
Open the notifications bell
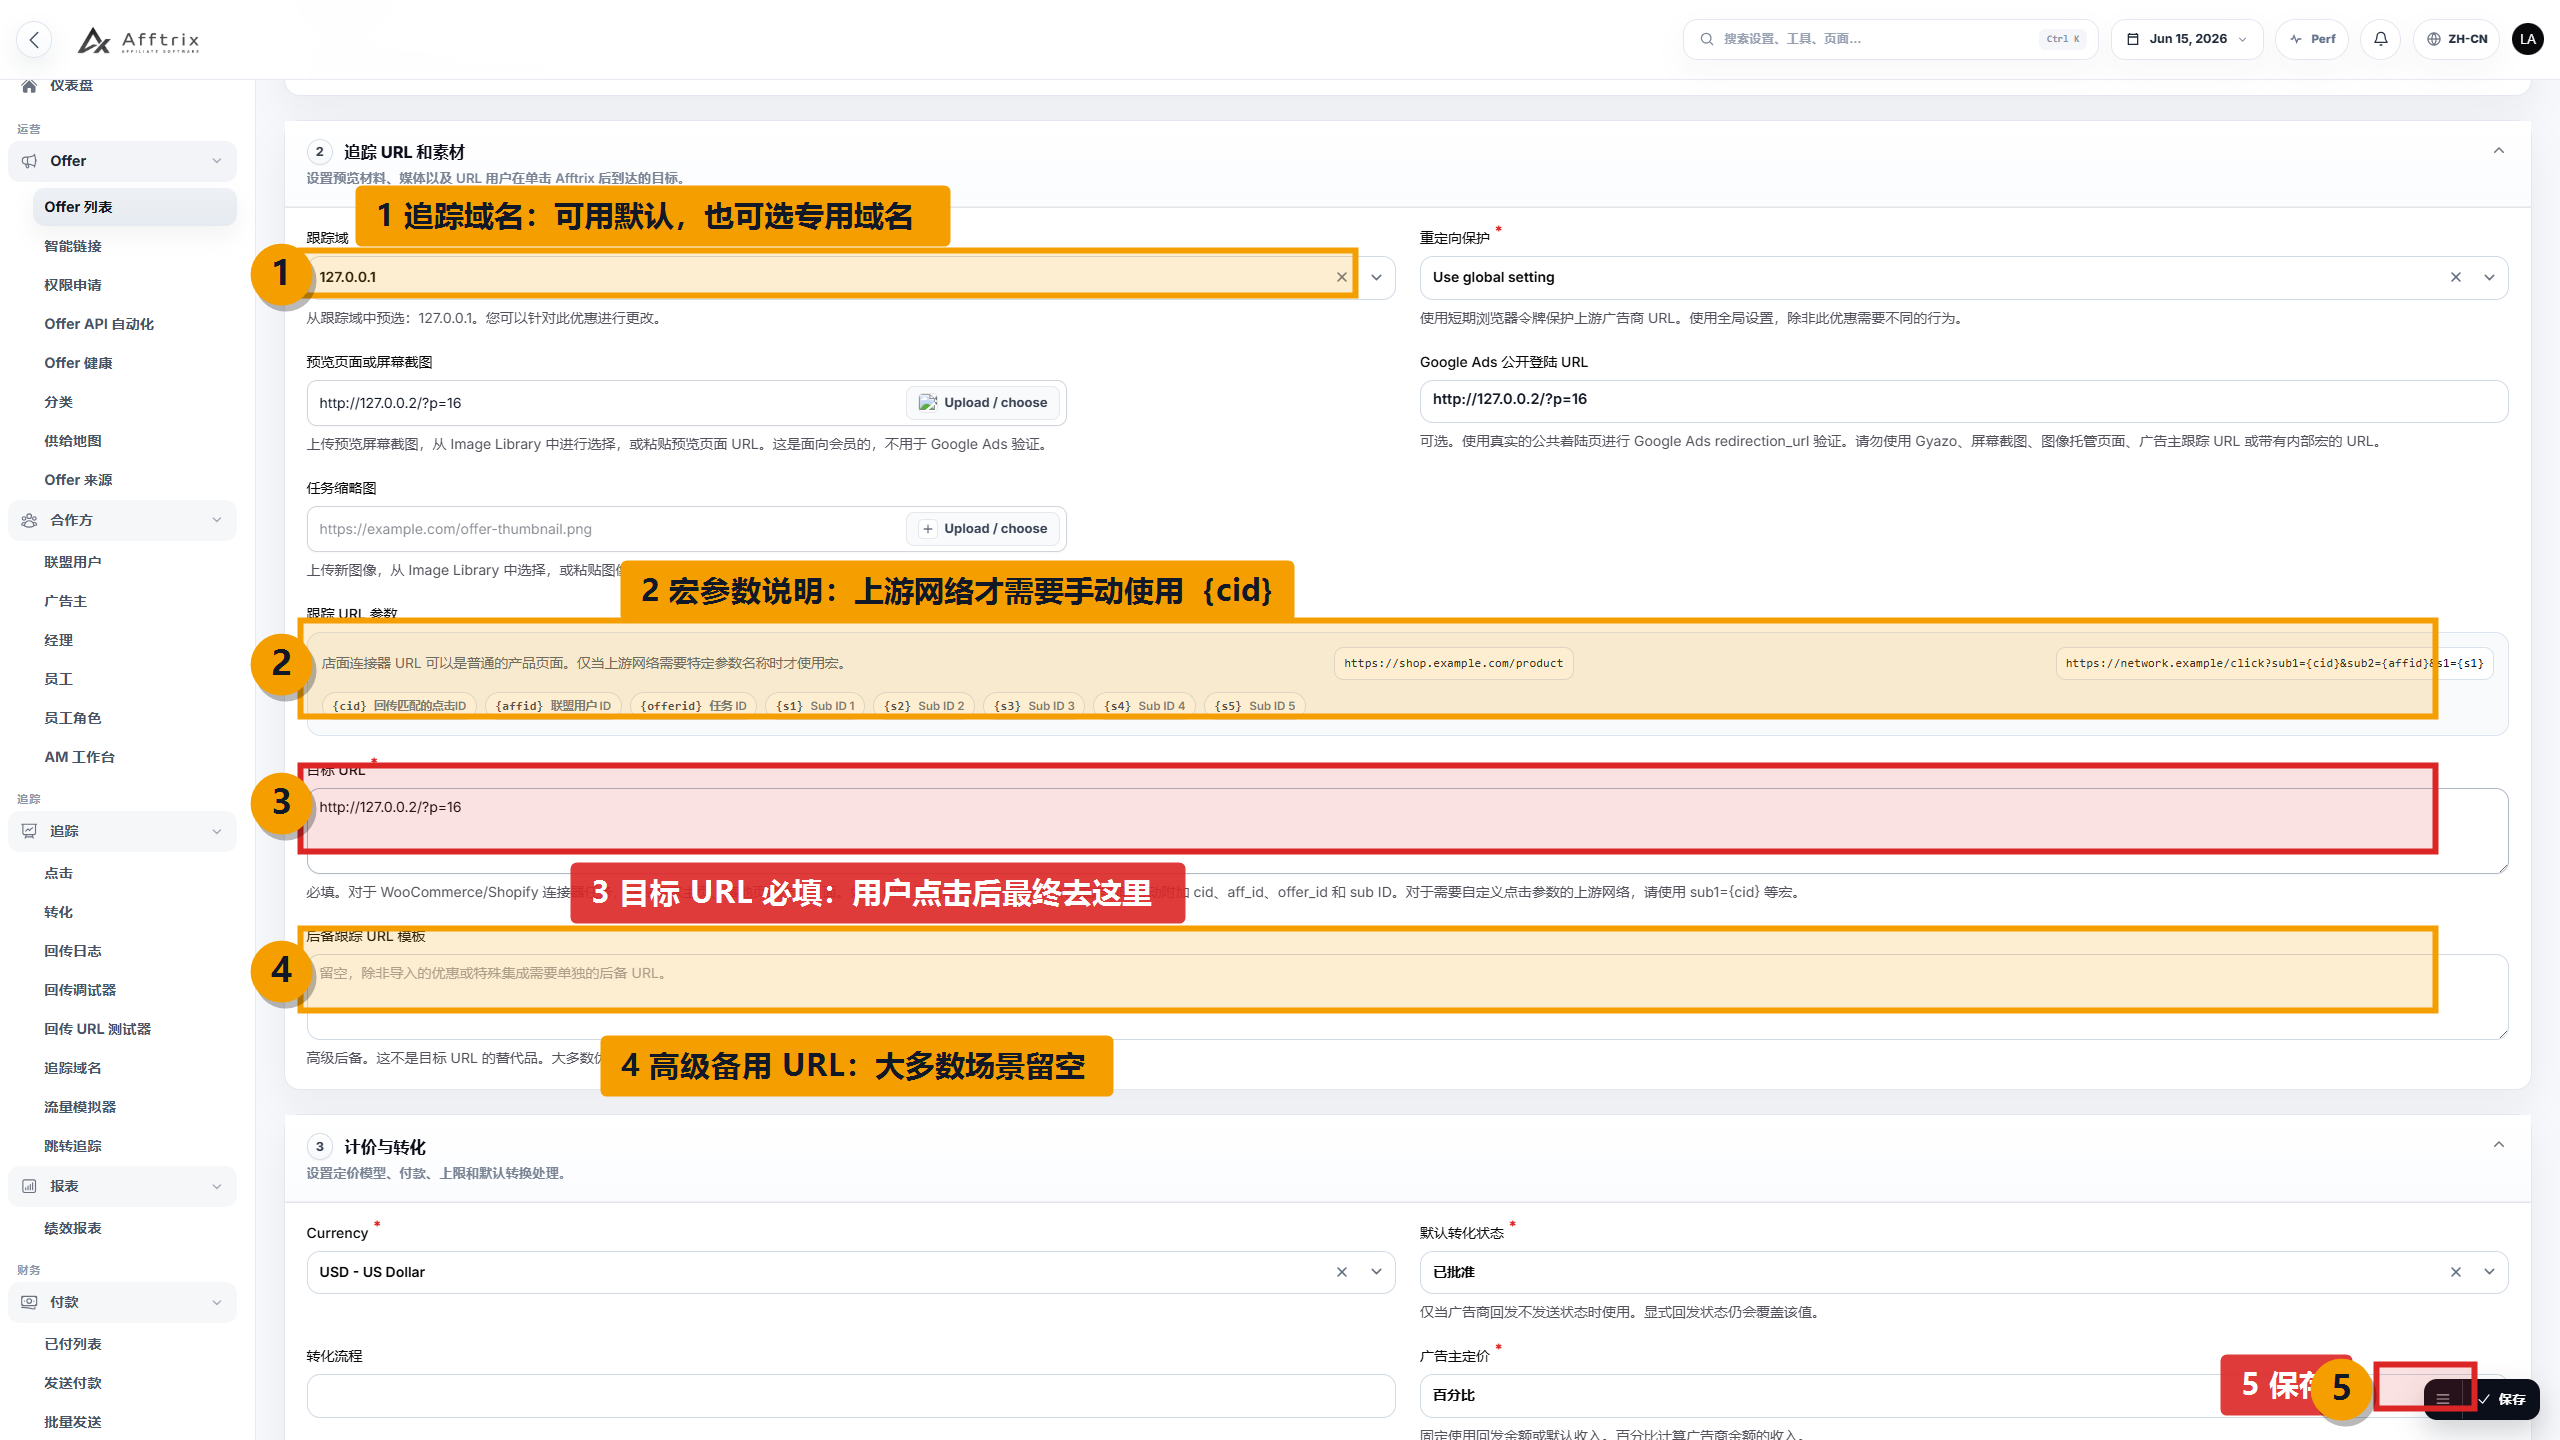tap(2381, 39)
